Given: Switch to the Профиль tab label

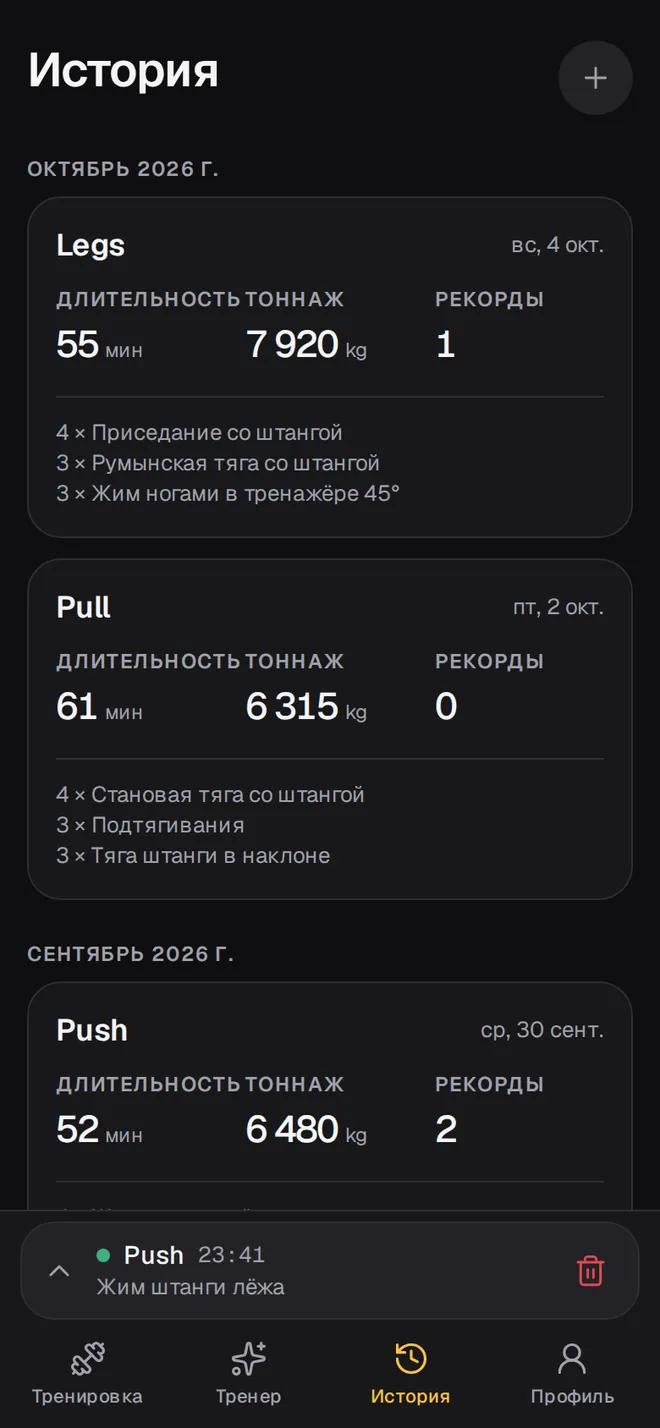Looking at the screenshot, I should pyautogui.click(x=572, y=1397).
